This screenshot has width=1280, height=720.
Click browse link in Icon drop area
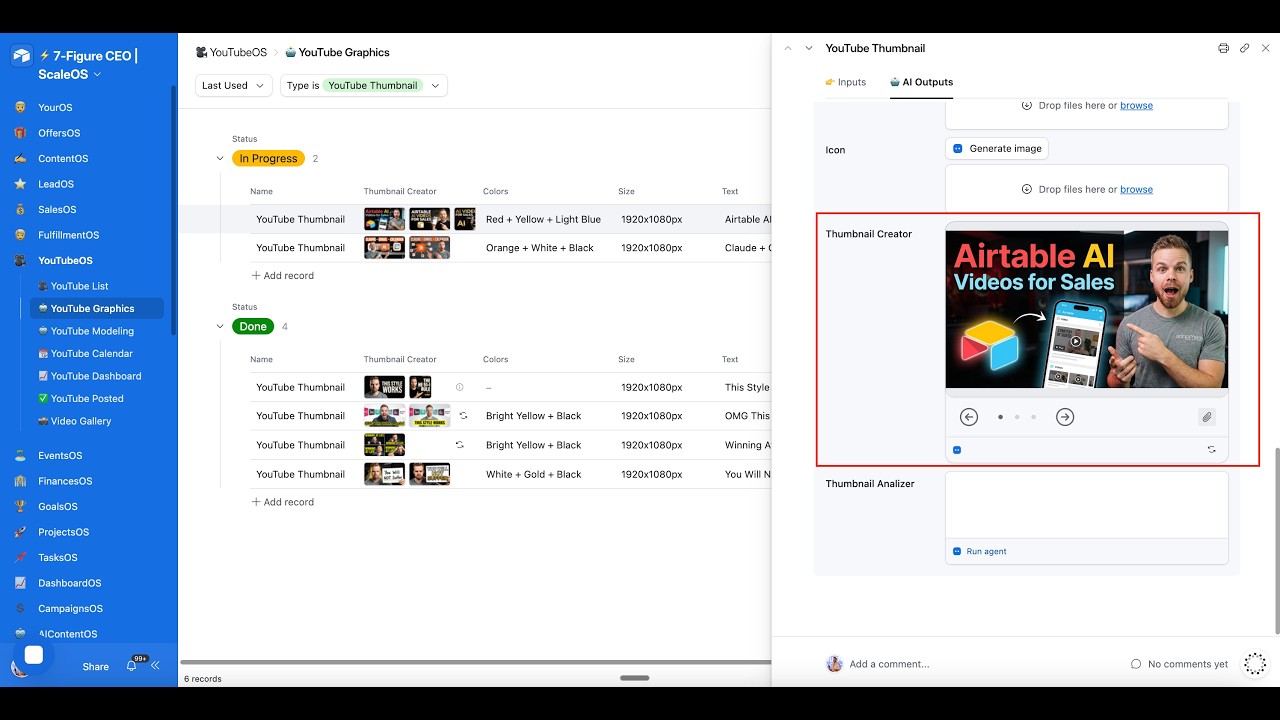[x=1136, y=189]
